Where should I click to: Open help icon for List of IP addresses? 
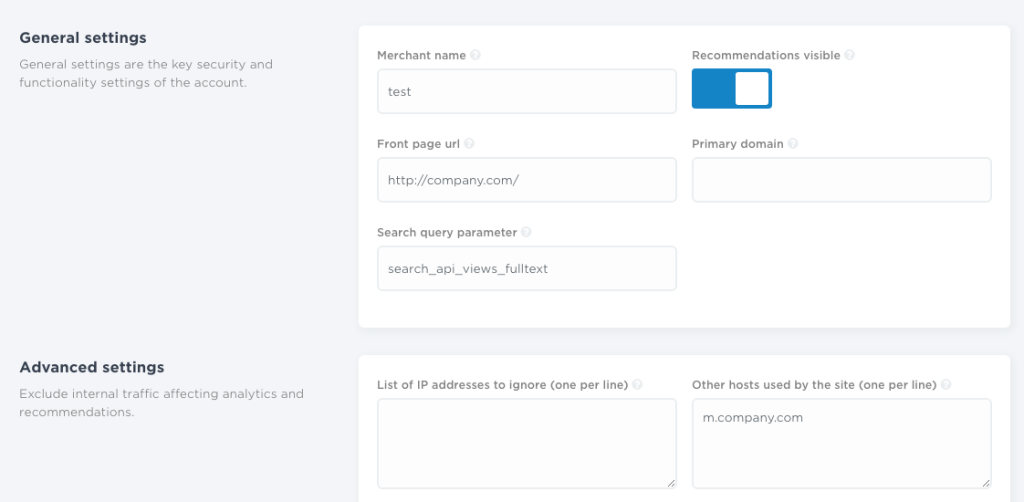[x=637, y=385]
